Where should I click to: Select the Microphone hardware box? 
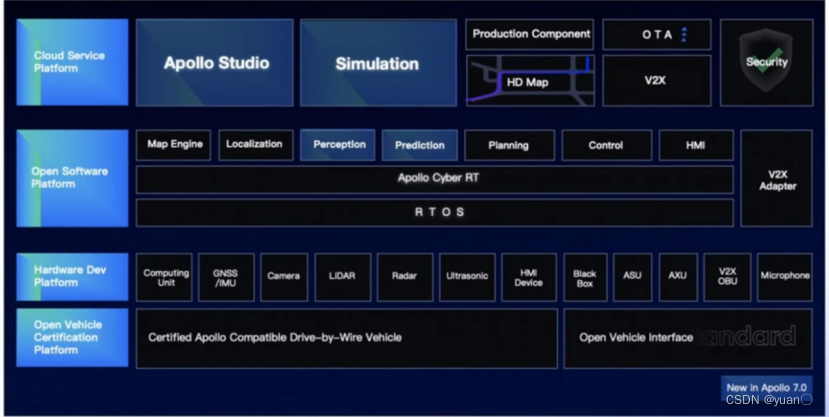click(785, 277)
